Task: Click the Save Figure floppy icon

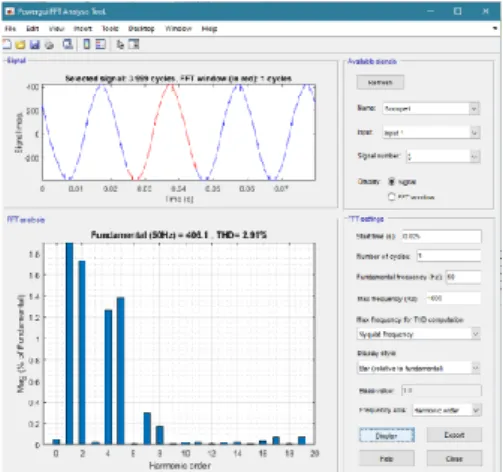Action: (x=35, y=44)
